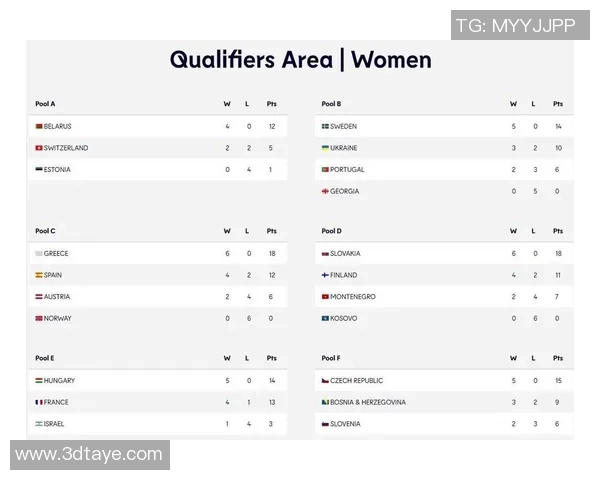
Task: Click the Georgia flag icon
Action: 325,191
